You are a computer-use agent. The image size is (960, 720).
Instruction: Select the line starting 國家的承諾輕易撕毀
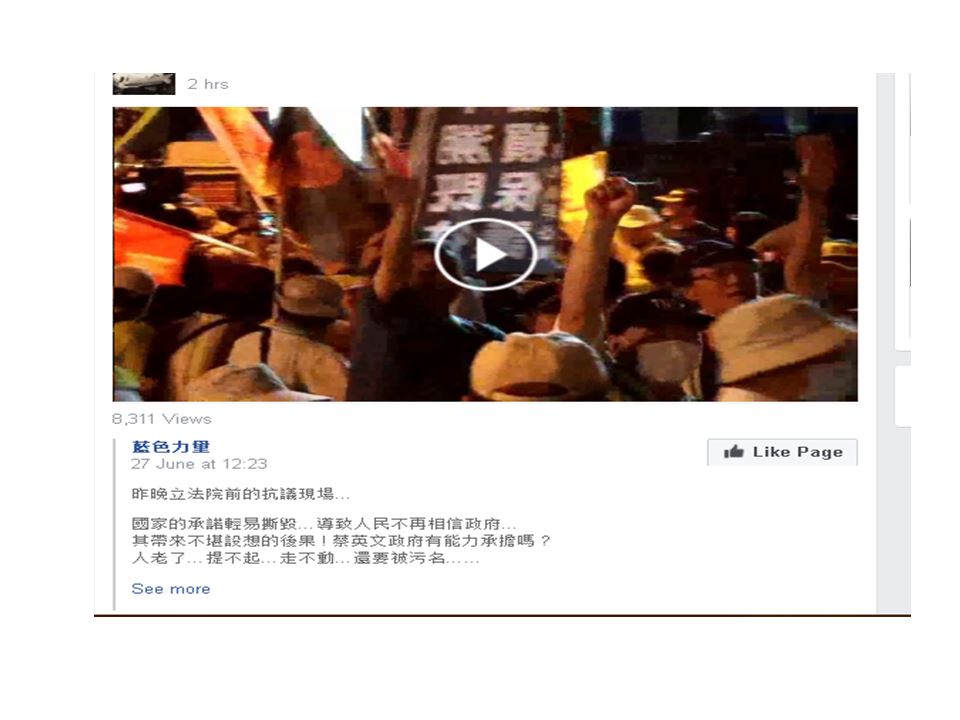(x=324, y=524)
